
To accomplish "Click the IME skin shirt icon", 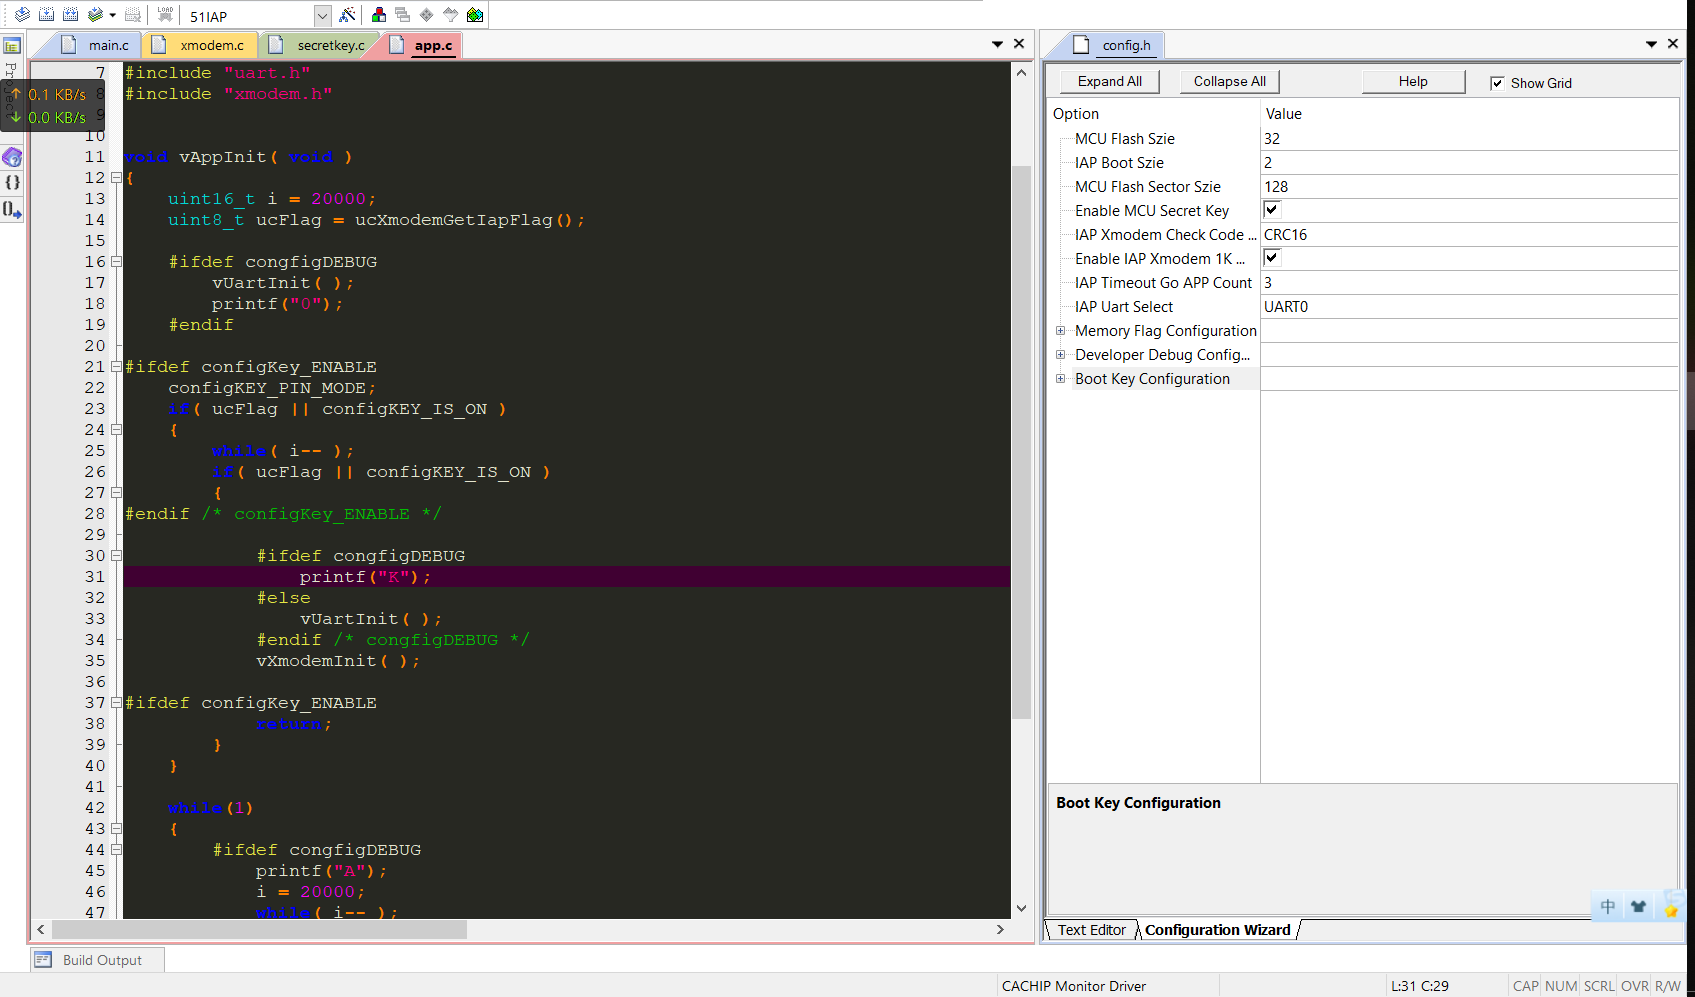I will point(1638,907).
